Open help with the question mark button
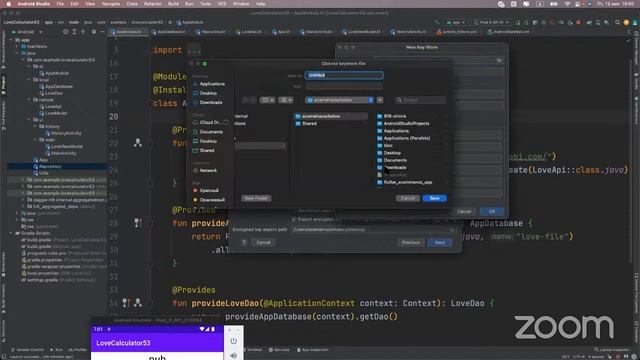Screen dimensions: 640x360 tap(244, 242)
